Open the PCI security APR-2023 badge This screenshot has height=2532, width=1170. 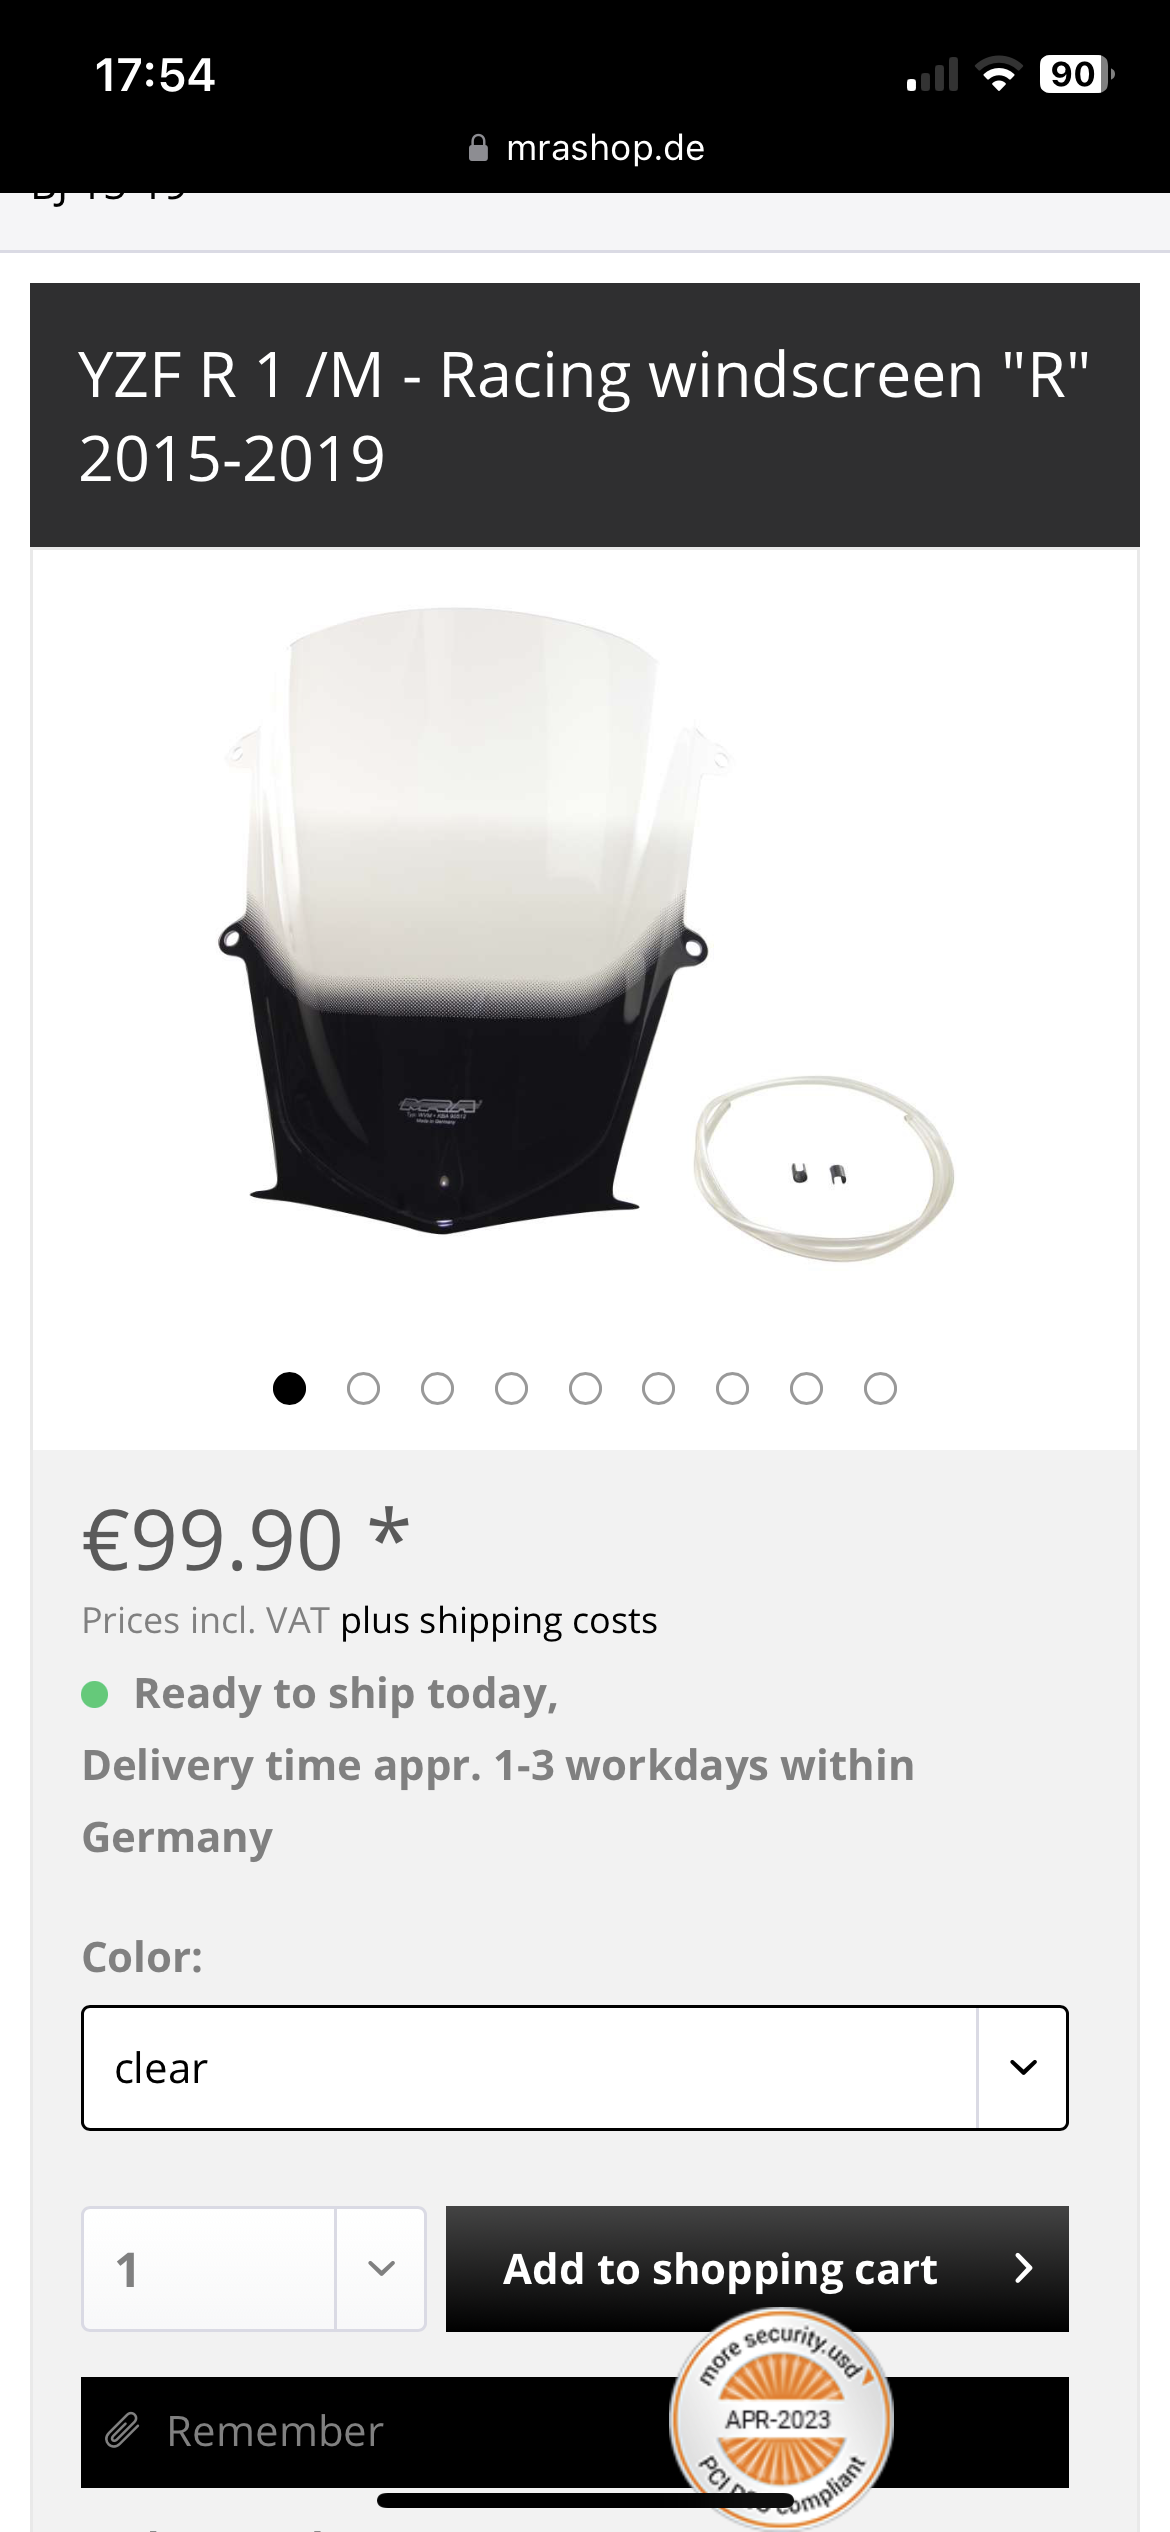click(780, 2418)
